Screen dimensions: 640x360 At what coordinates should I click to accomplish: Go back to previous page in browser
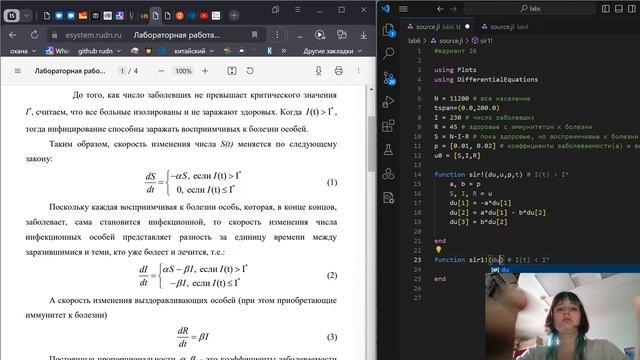[13, 35]
